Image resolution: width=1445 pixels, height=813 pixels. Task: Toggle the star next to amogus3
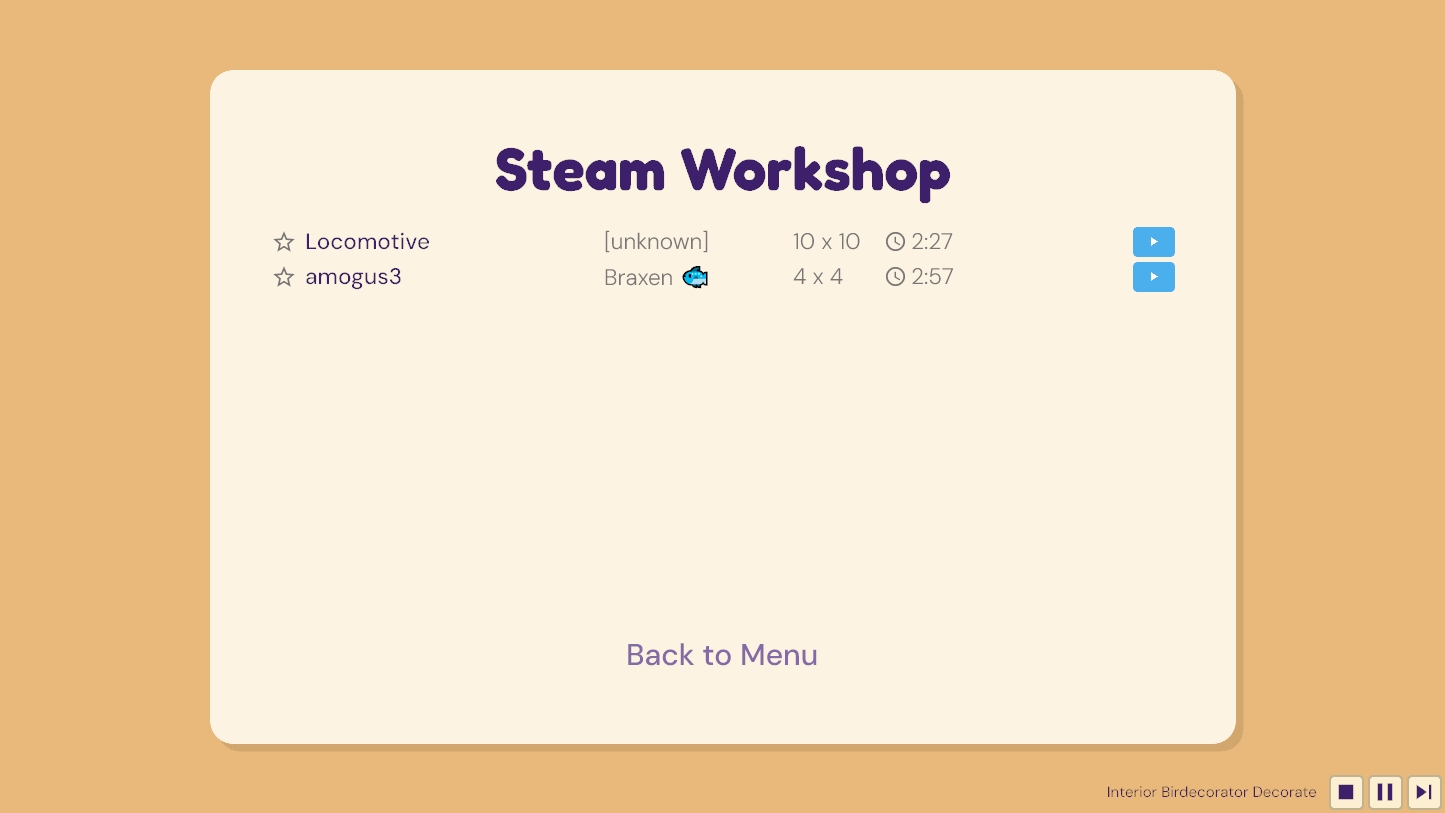pos(284,277)
